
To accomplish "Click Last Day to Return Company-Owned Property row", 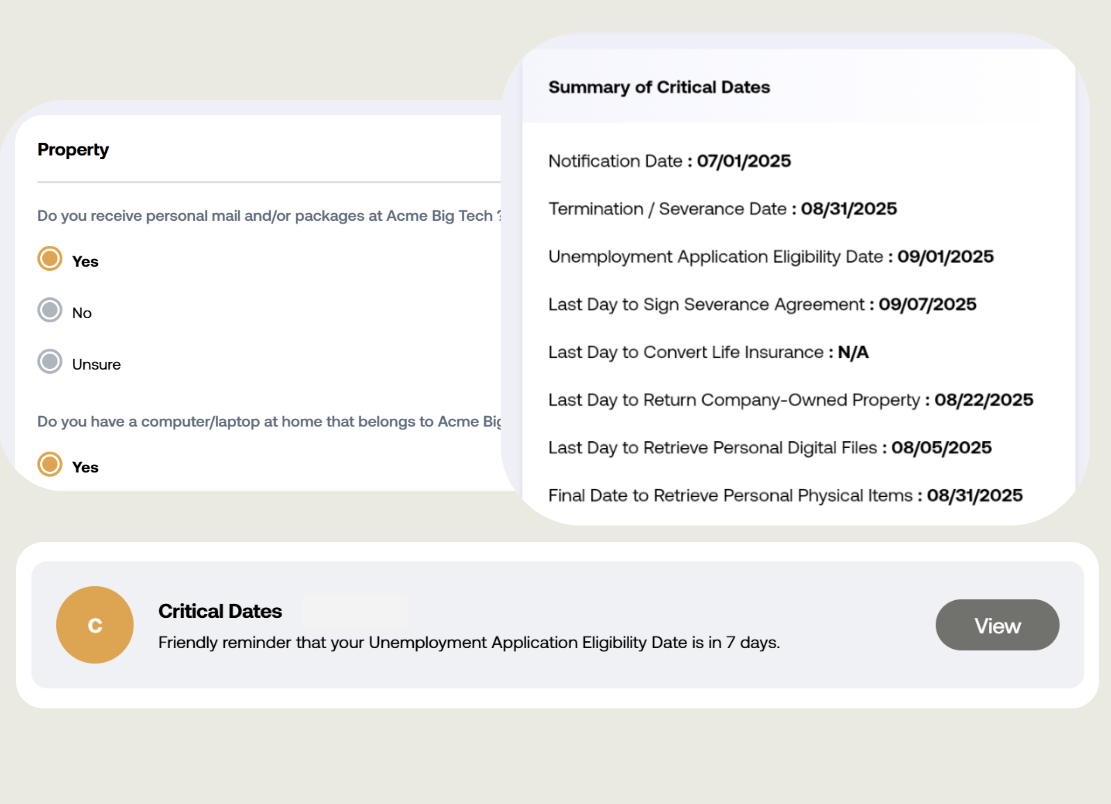I will pyautogui.click(x=791, y=400).
